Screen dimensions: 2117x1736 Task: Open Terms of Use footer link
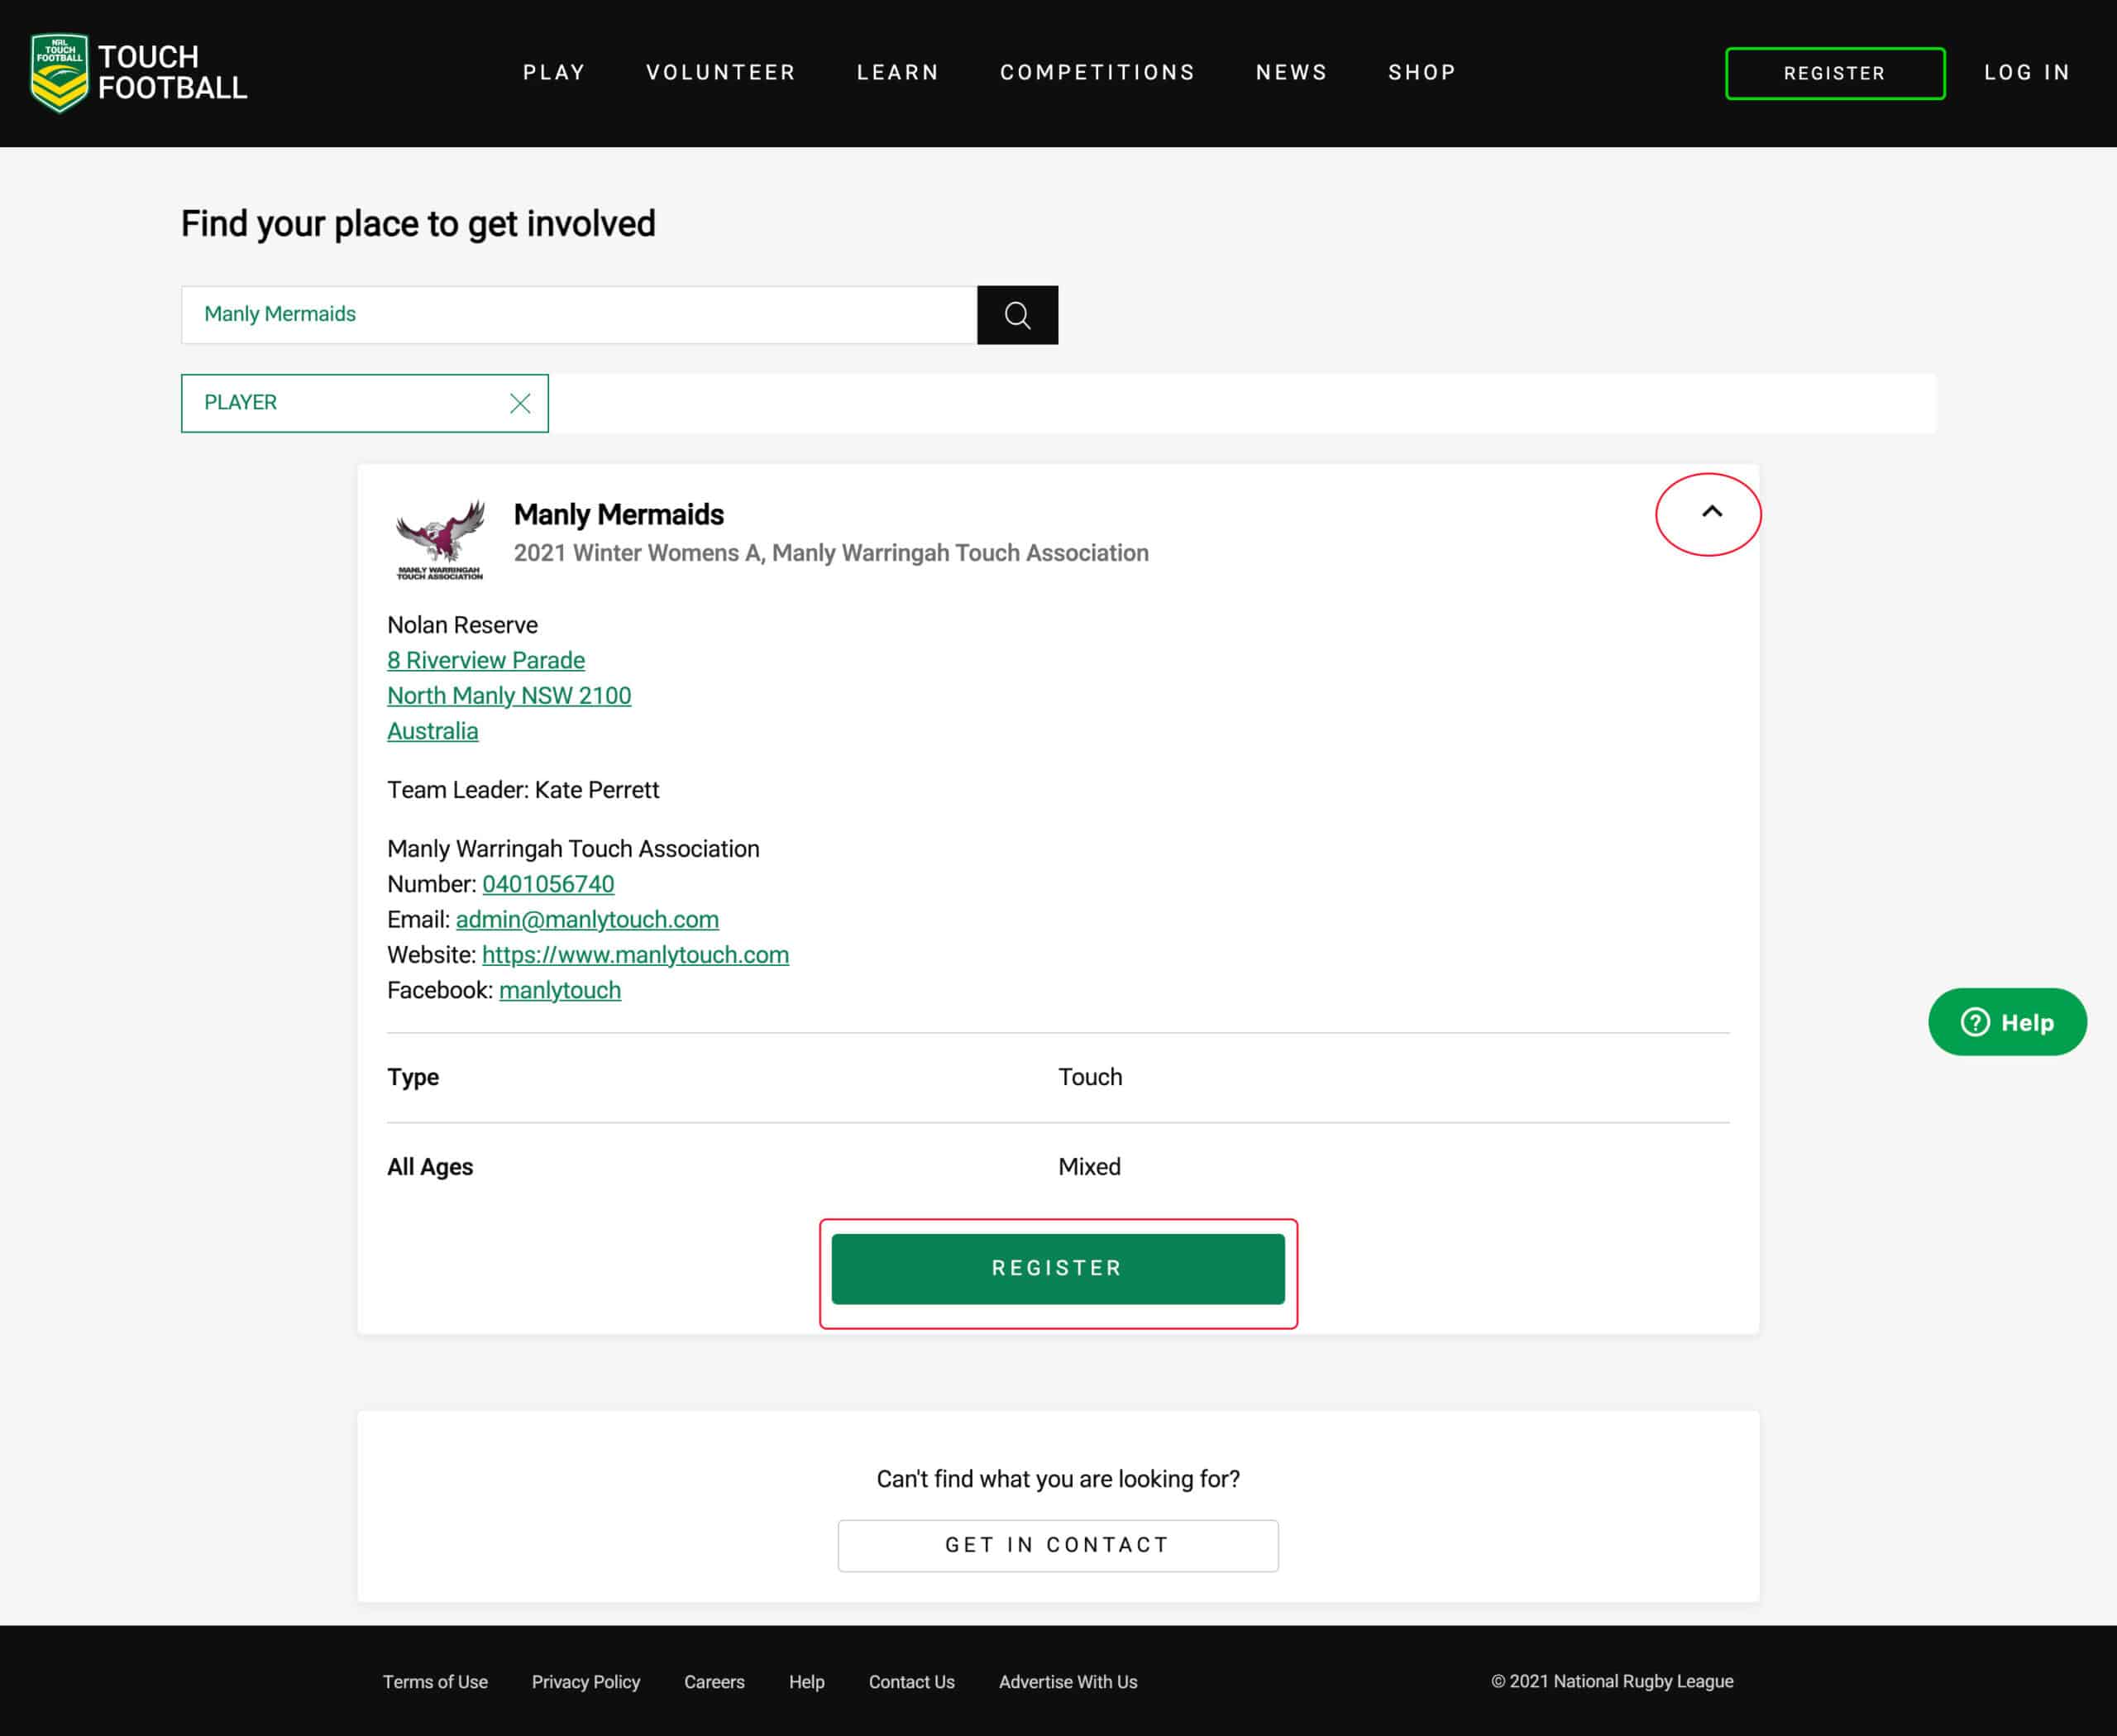click(x=435, y=1682)
